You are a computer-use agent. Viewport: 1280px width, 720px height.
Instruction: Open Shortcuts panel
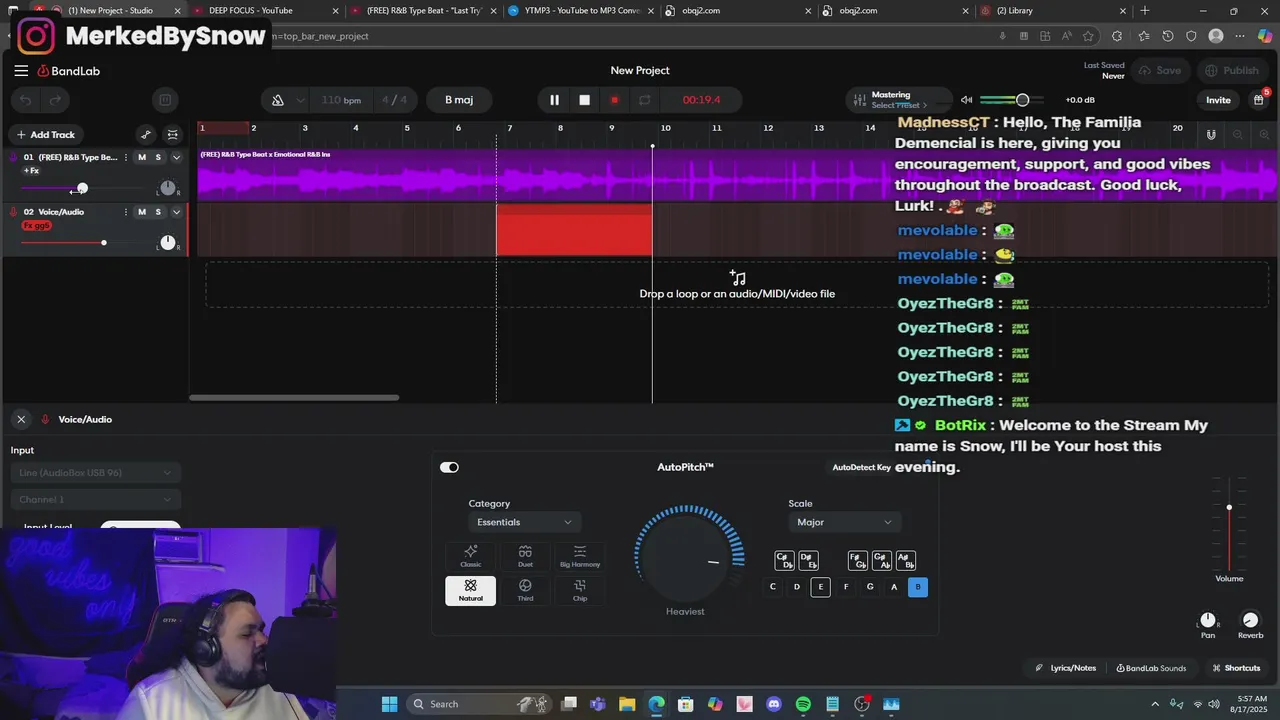pos(1236,668)
